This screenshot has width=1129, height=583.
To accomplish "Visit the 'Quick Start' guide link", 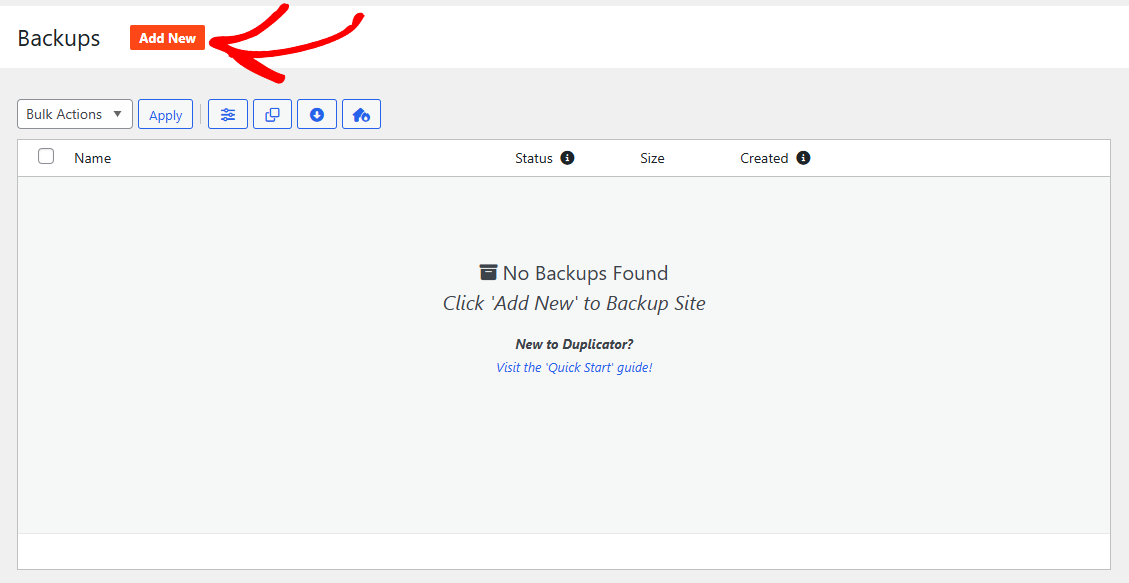I will coord(574,367).
